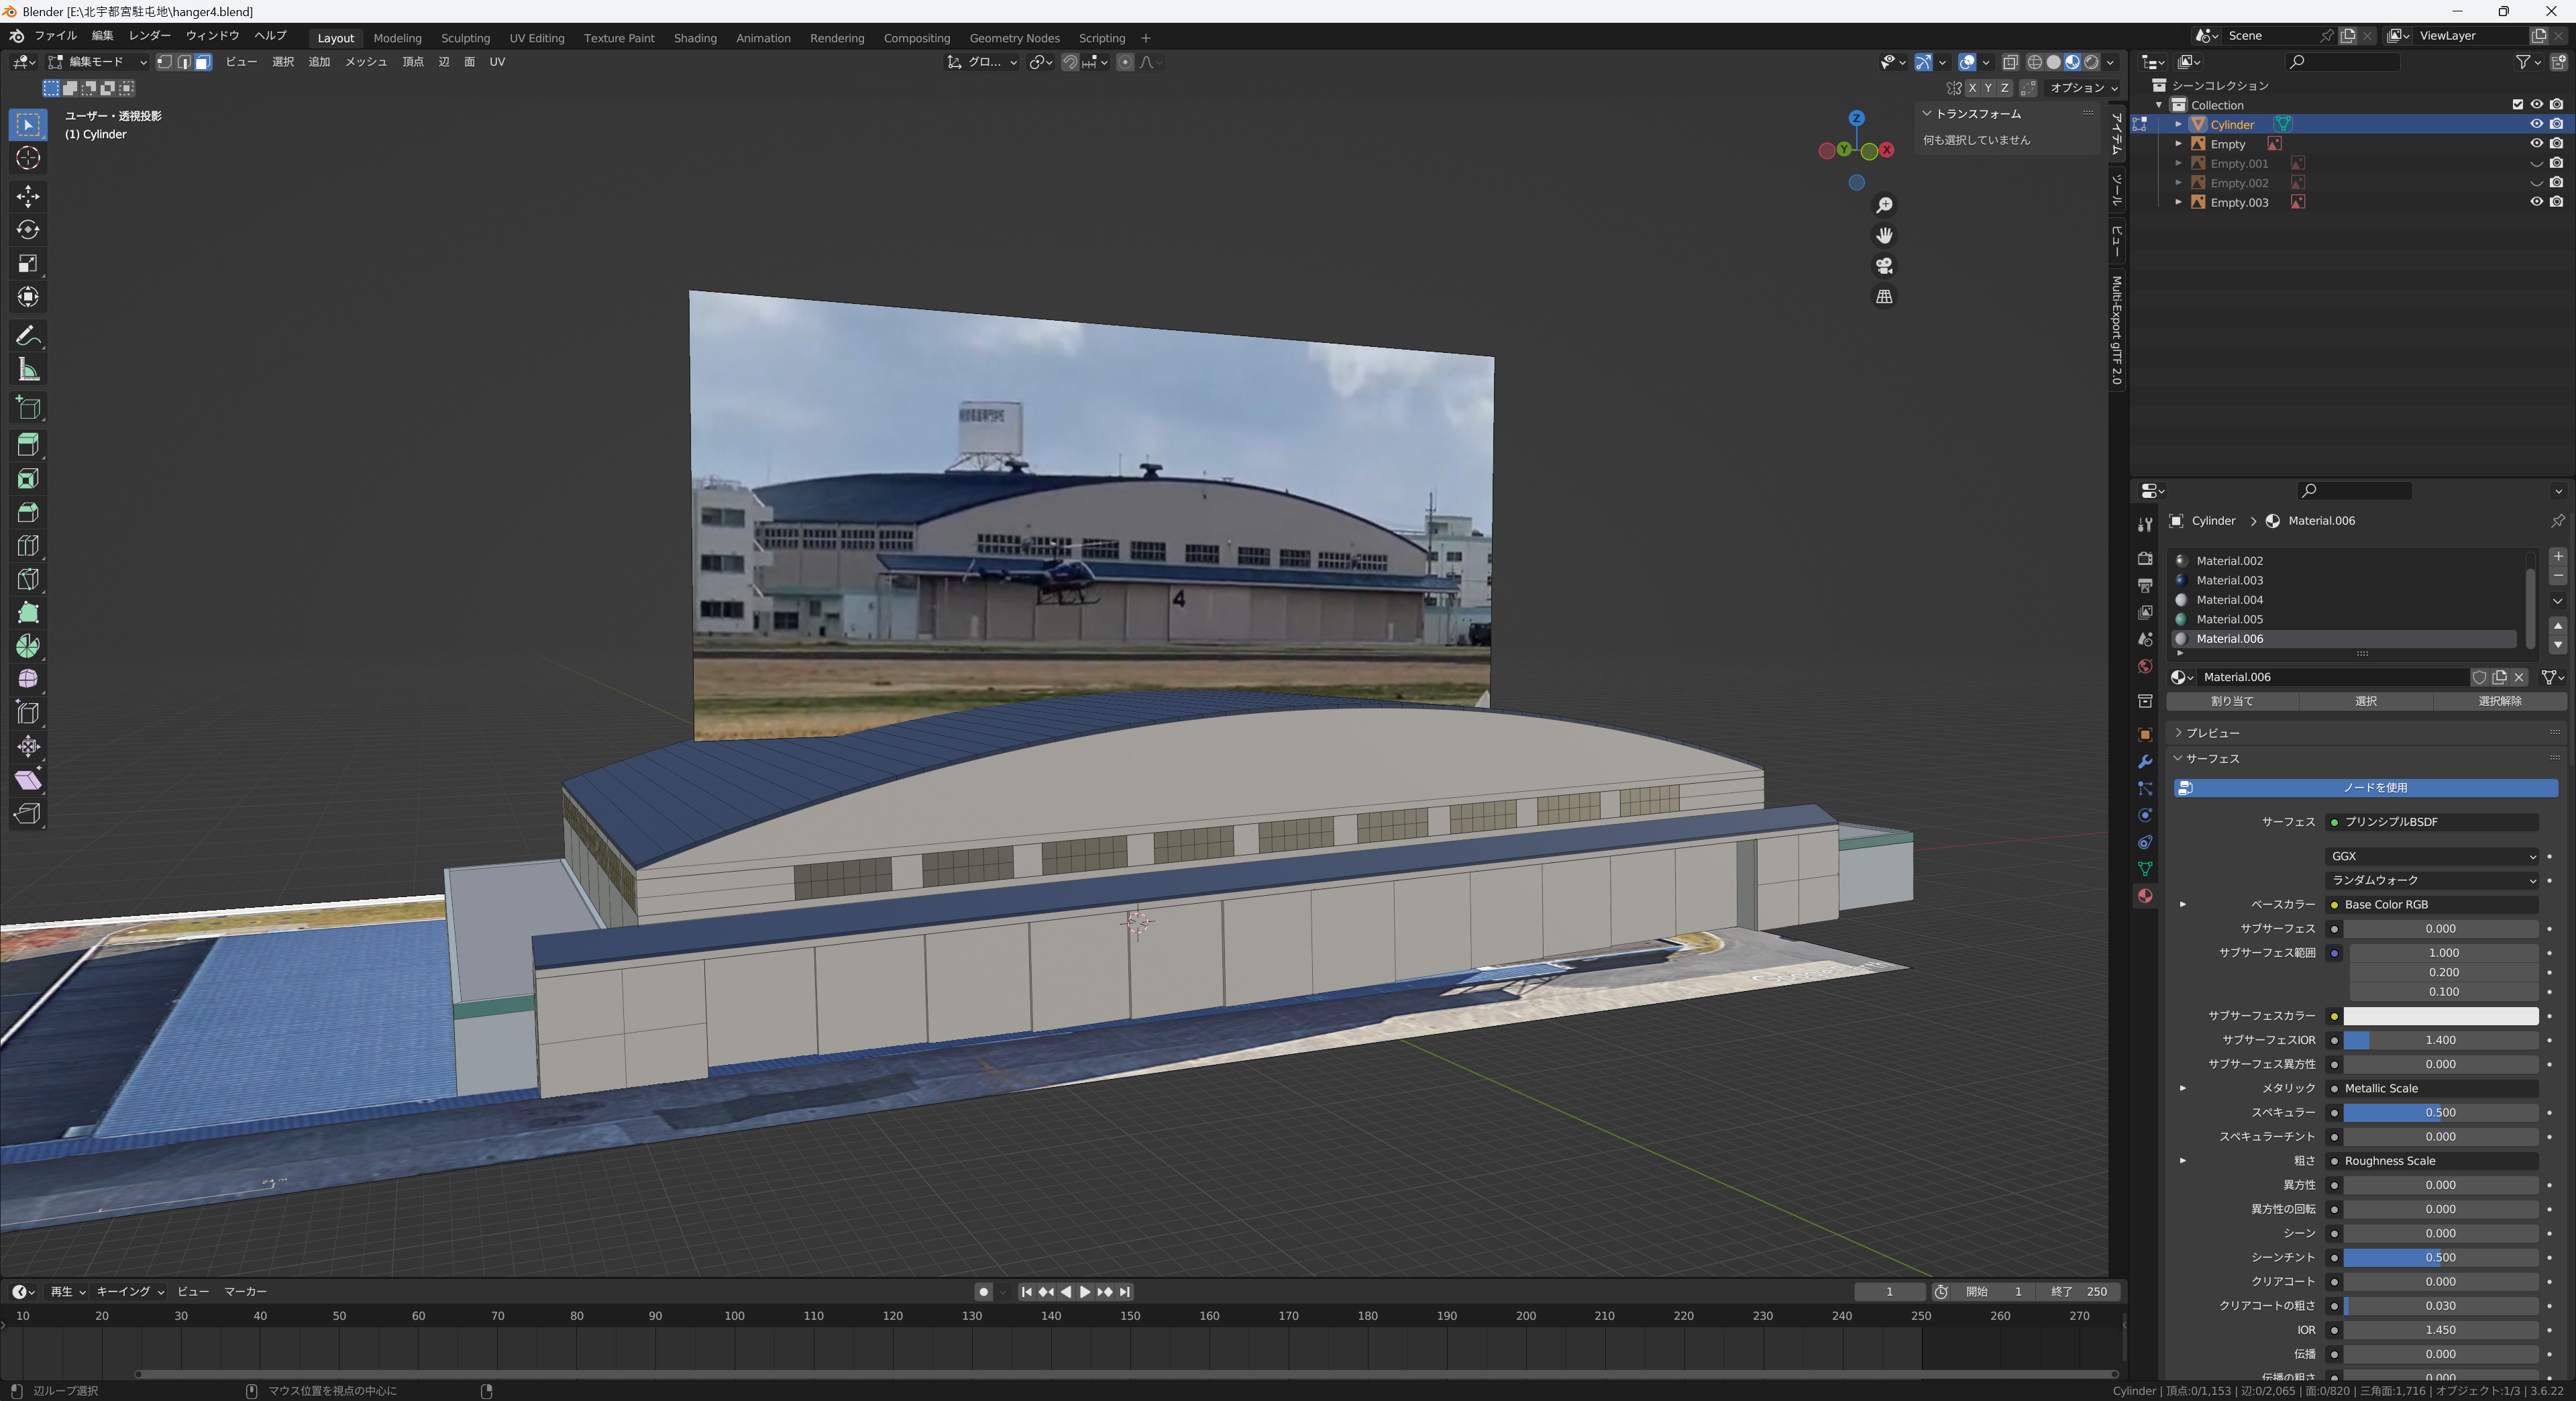Select the Move tool in toolbar
The width and height of the screenshot is (2576, 1401).
coord(28,196)
